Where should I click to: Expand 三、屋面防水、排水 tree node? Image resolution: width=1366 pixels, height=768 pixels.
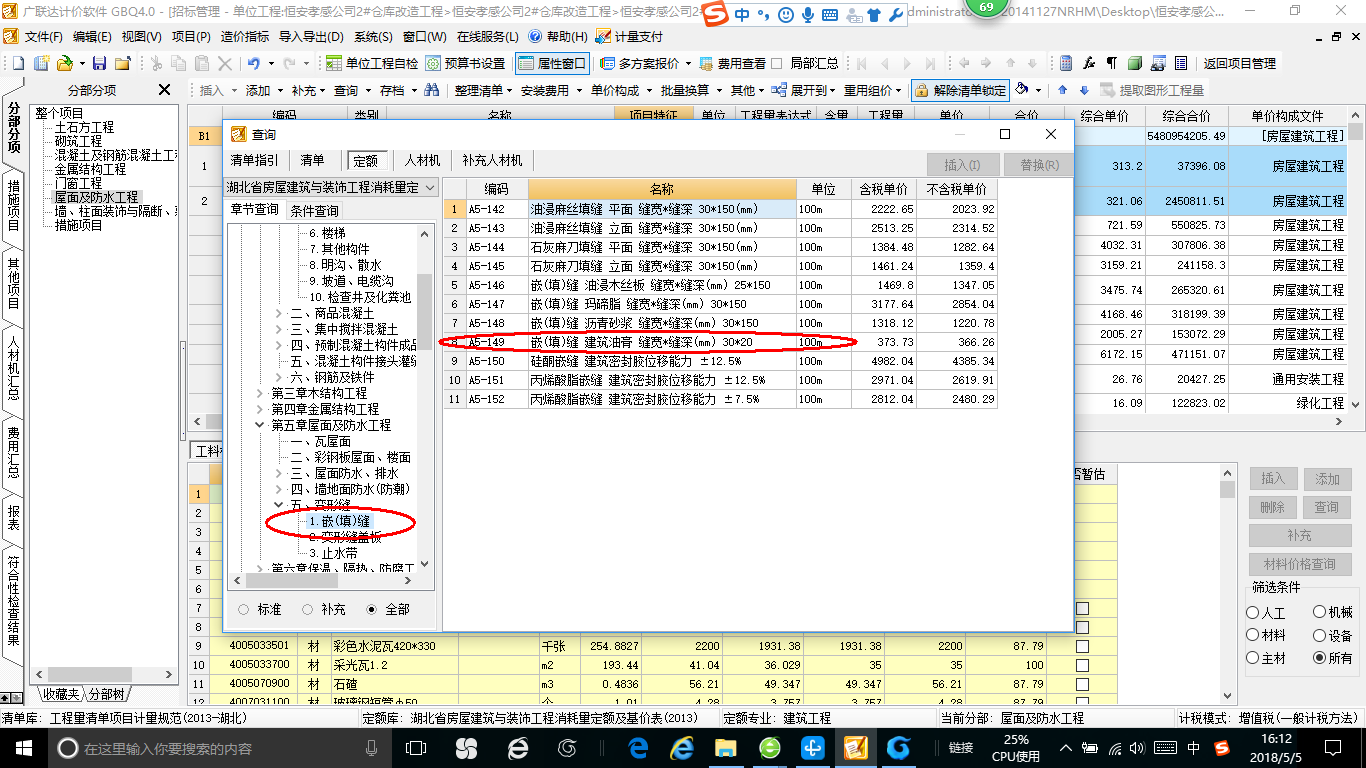(279, 473)
